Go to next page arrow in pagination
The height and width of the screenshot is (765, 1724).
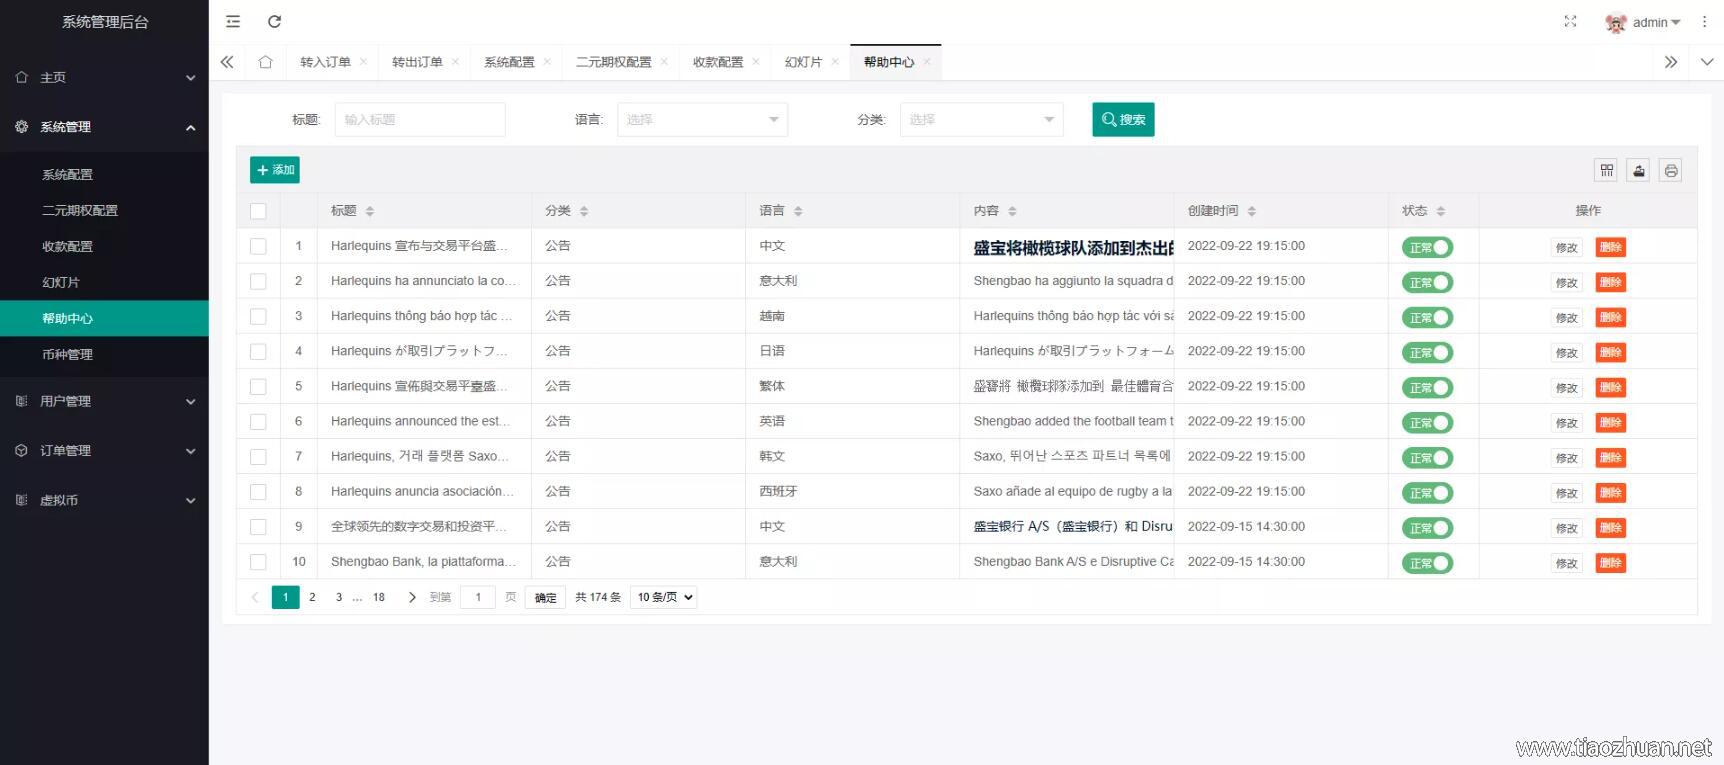(412, 597)
